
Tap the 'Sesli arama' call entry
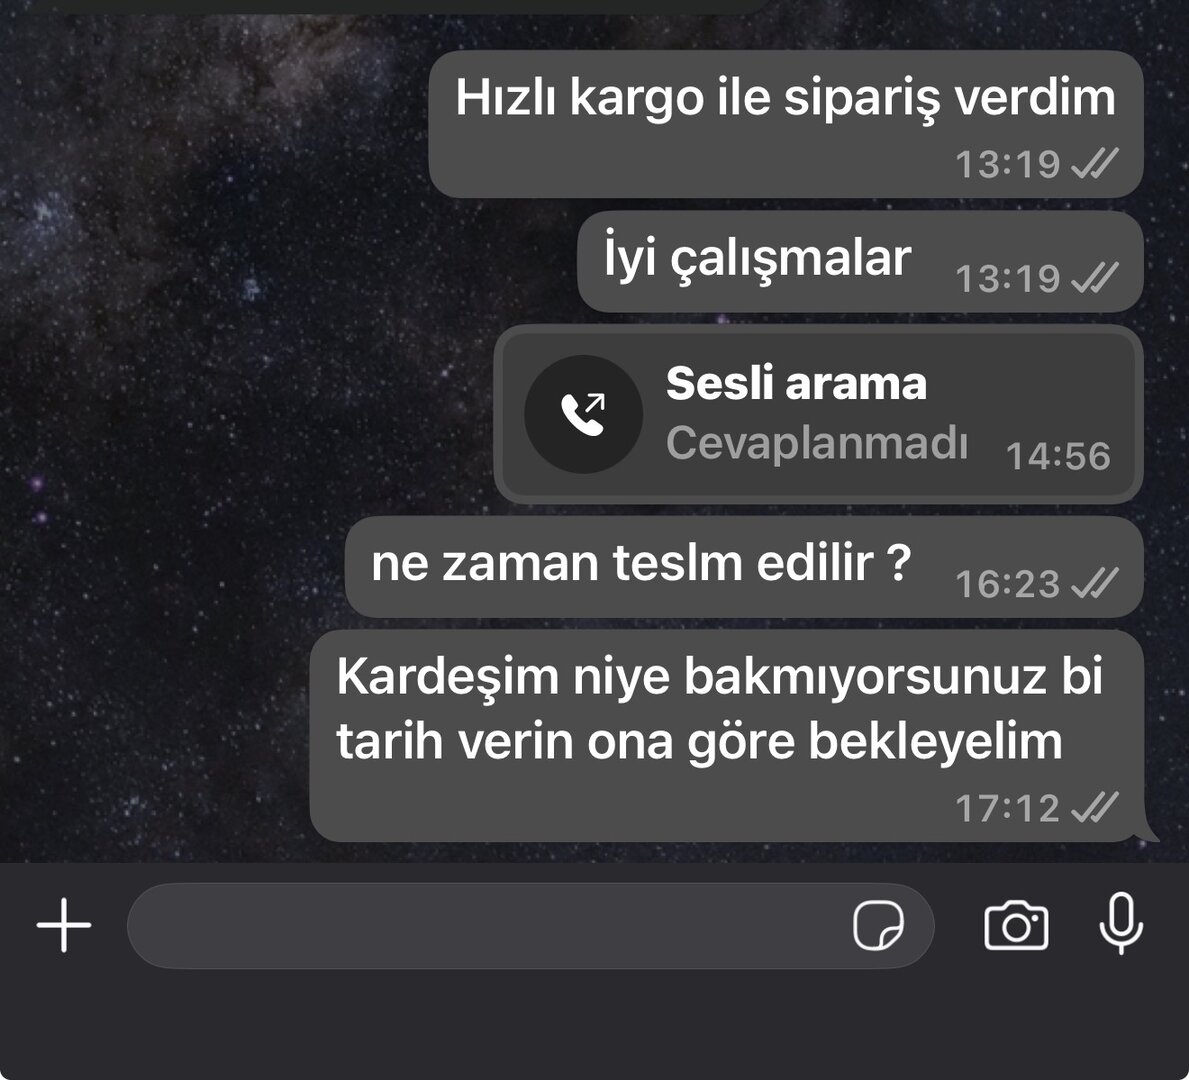(818, 414)
